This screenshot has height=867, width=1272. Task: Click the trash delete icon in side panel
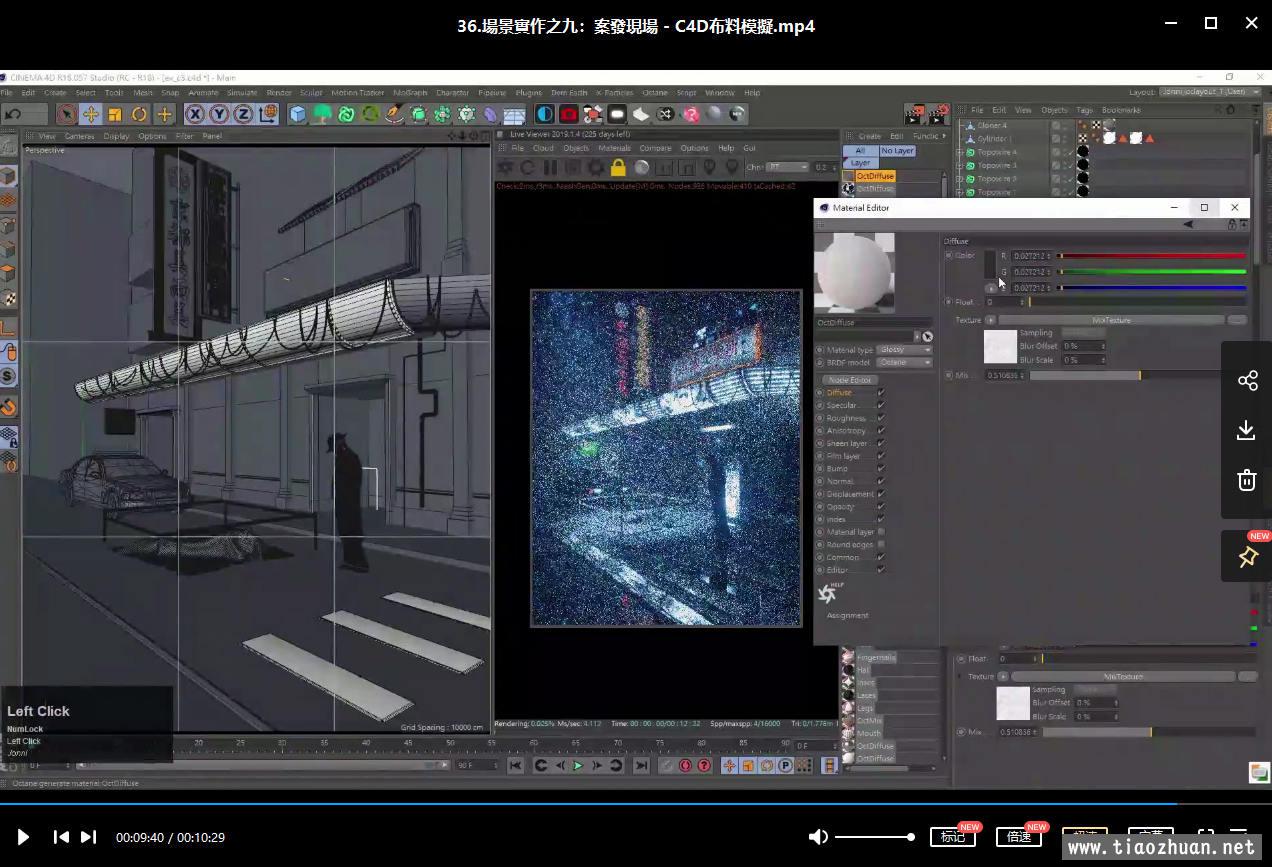coord(1247,480)
